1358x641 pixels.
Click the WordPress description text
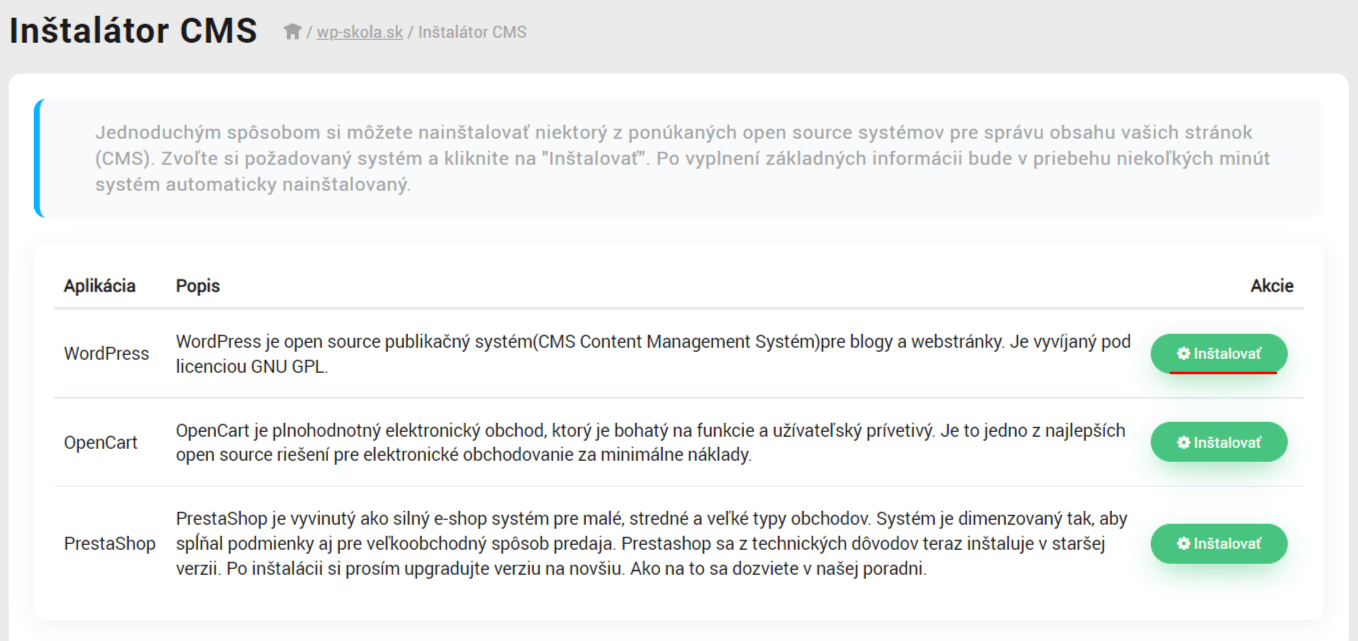coord(653,354)
